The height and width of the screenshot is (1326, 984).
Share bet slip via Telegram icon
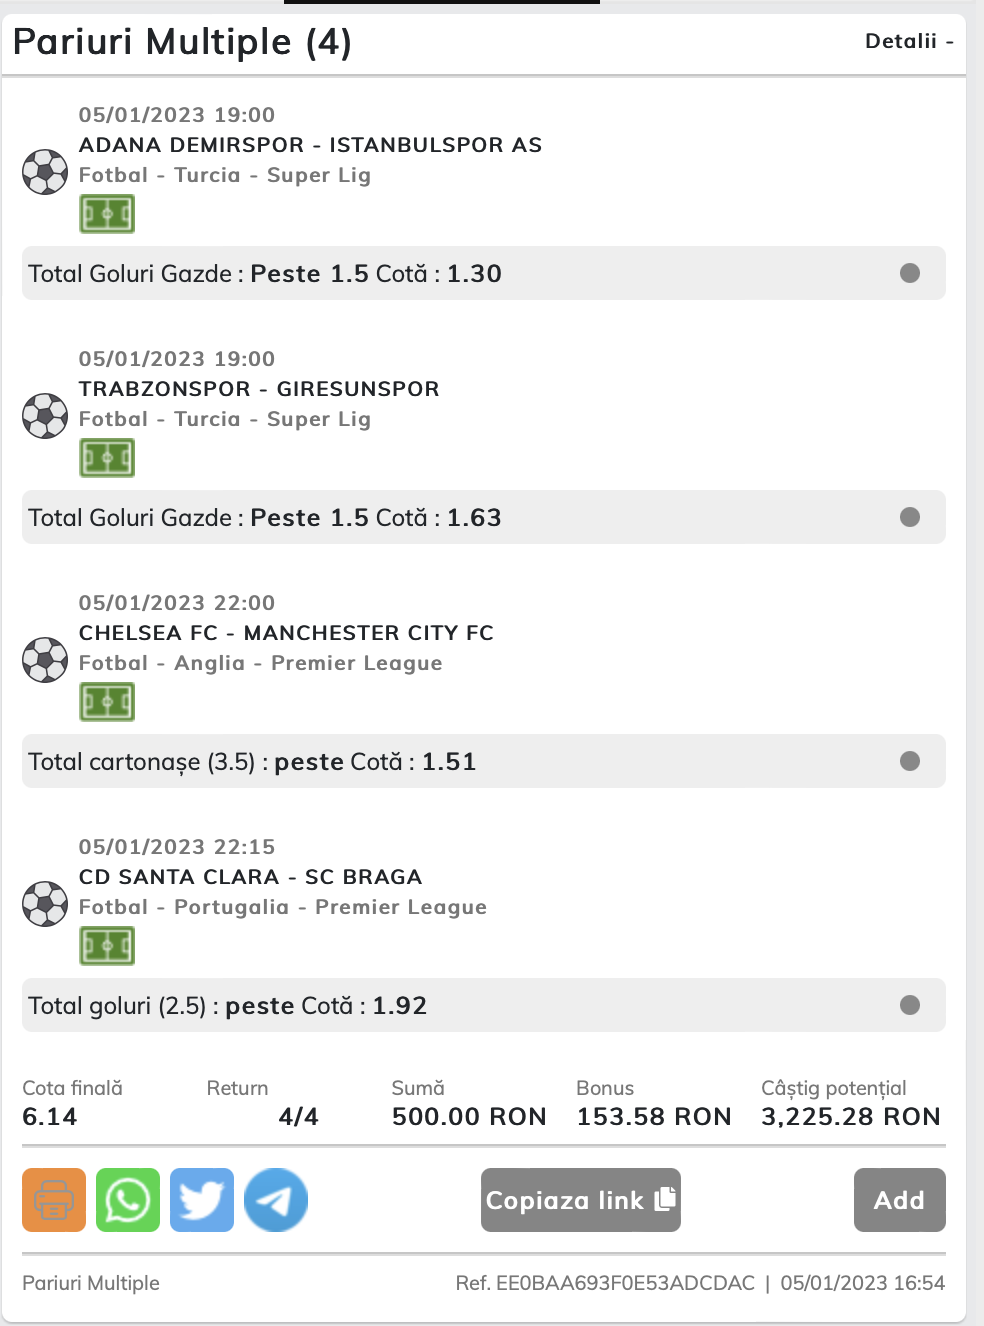pyautogui.click(x=276, y=1200)
